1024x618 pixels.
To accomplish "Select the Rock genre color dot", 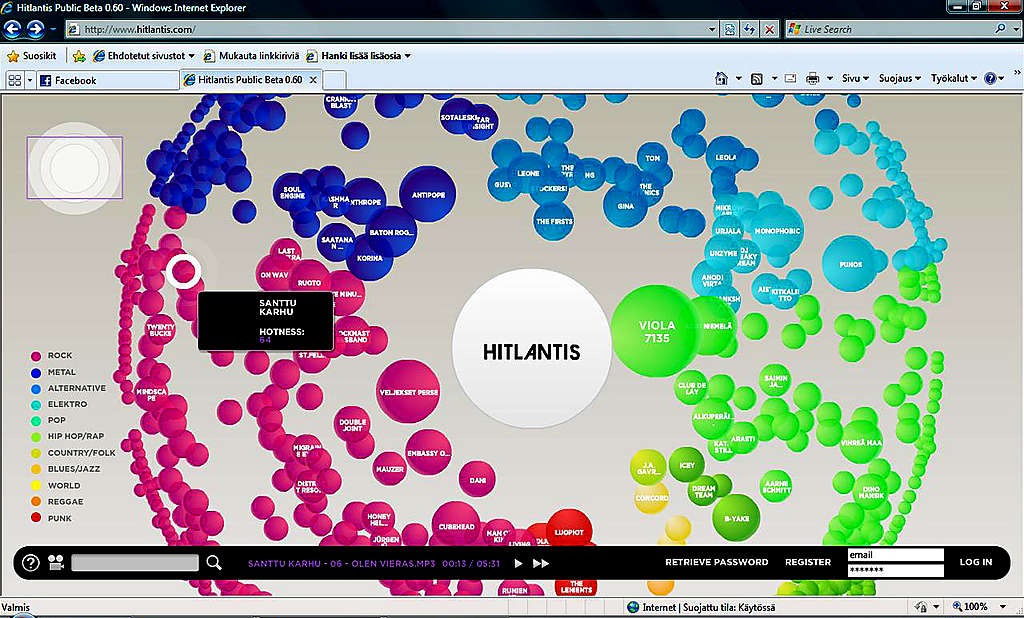I will pyautogui.click(x=36, y=356).
